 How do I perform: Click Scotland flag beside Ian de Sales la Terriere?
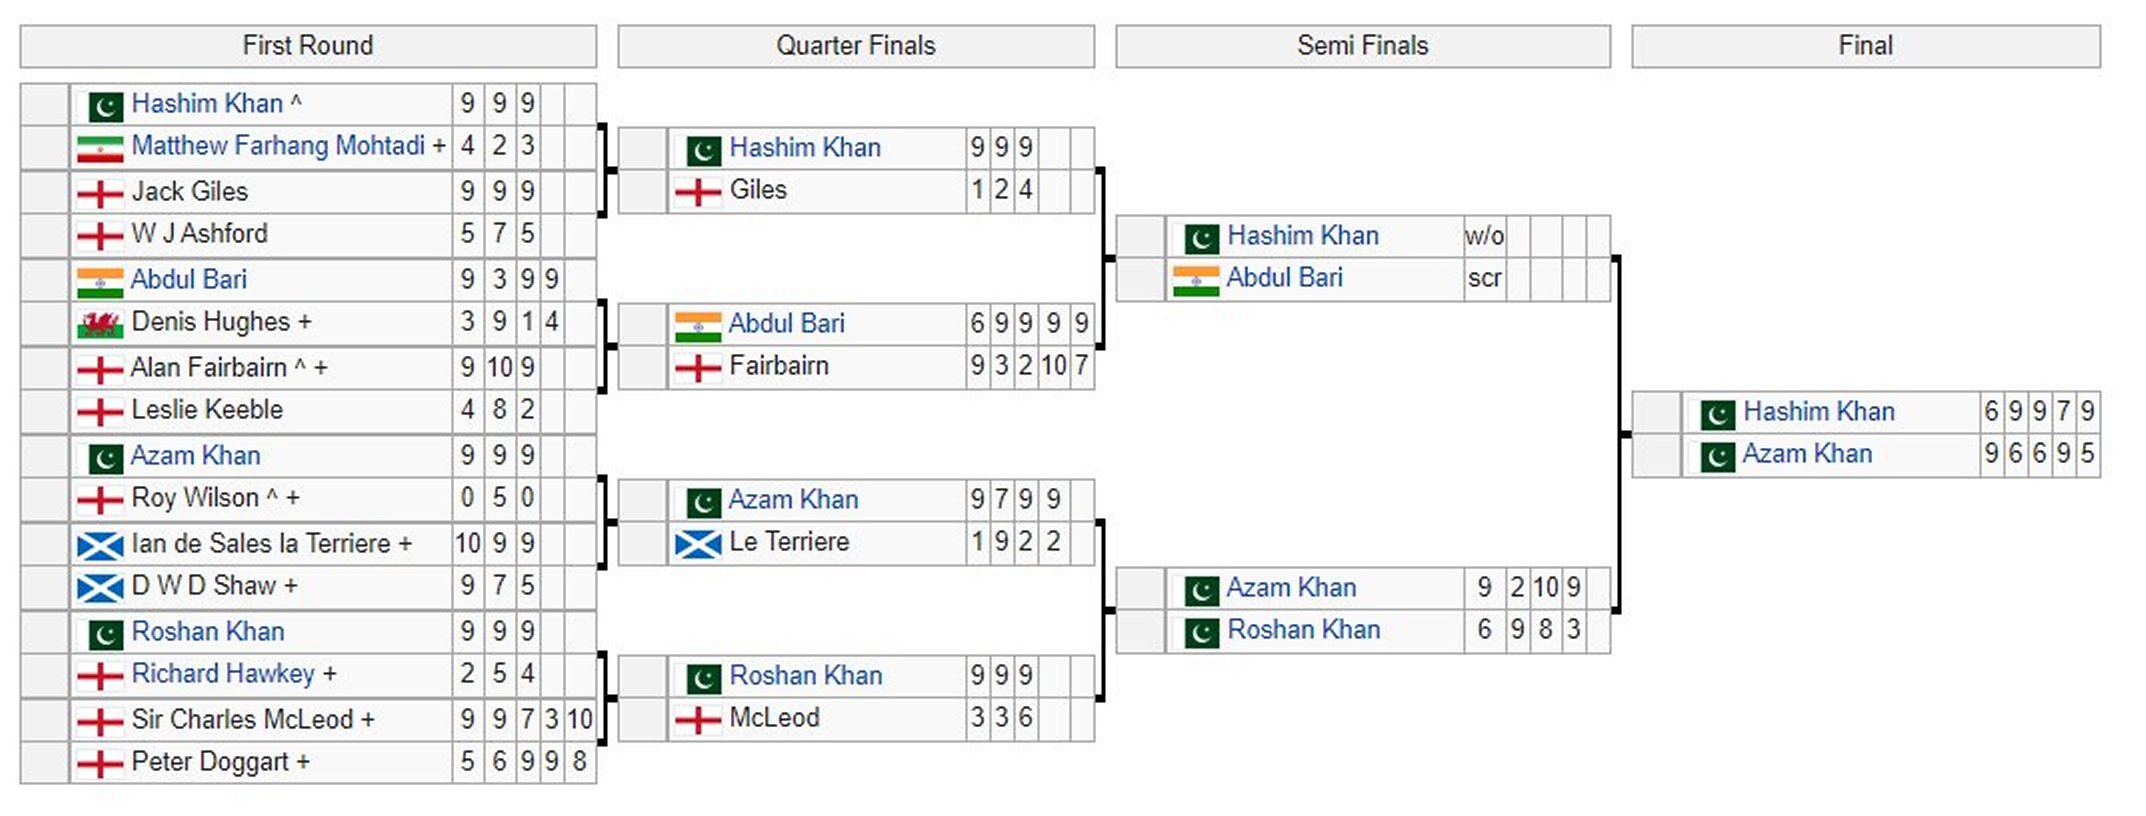(100, 546)
